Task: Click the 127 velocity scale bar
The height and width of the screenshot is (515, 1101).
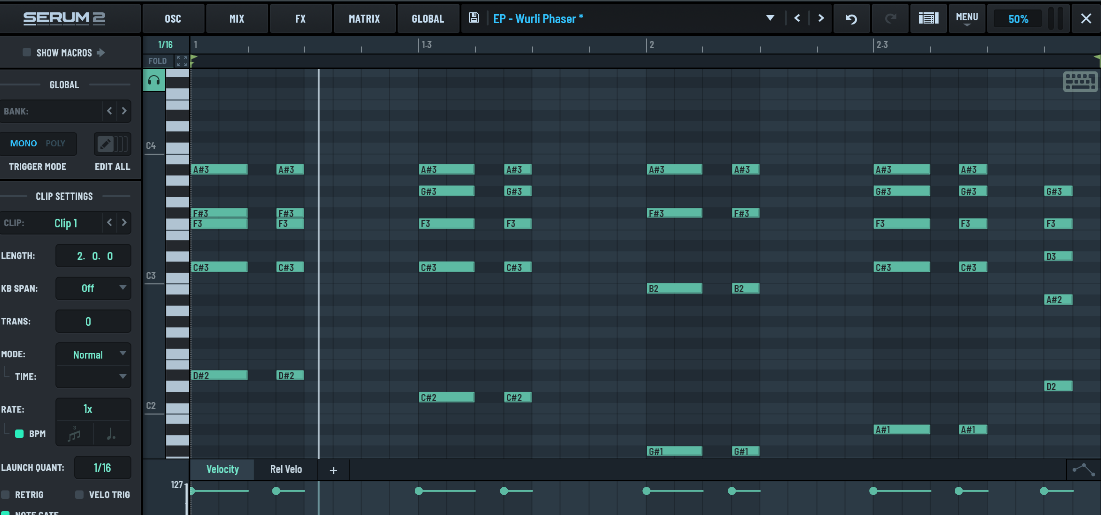Action: [x=187, y=498]
